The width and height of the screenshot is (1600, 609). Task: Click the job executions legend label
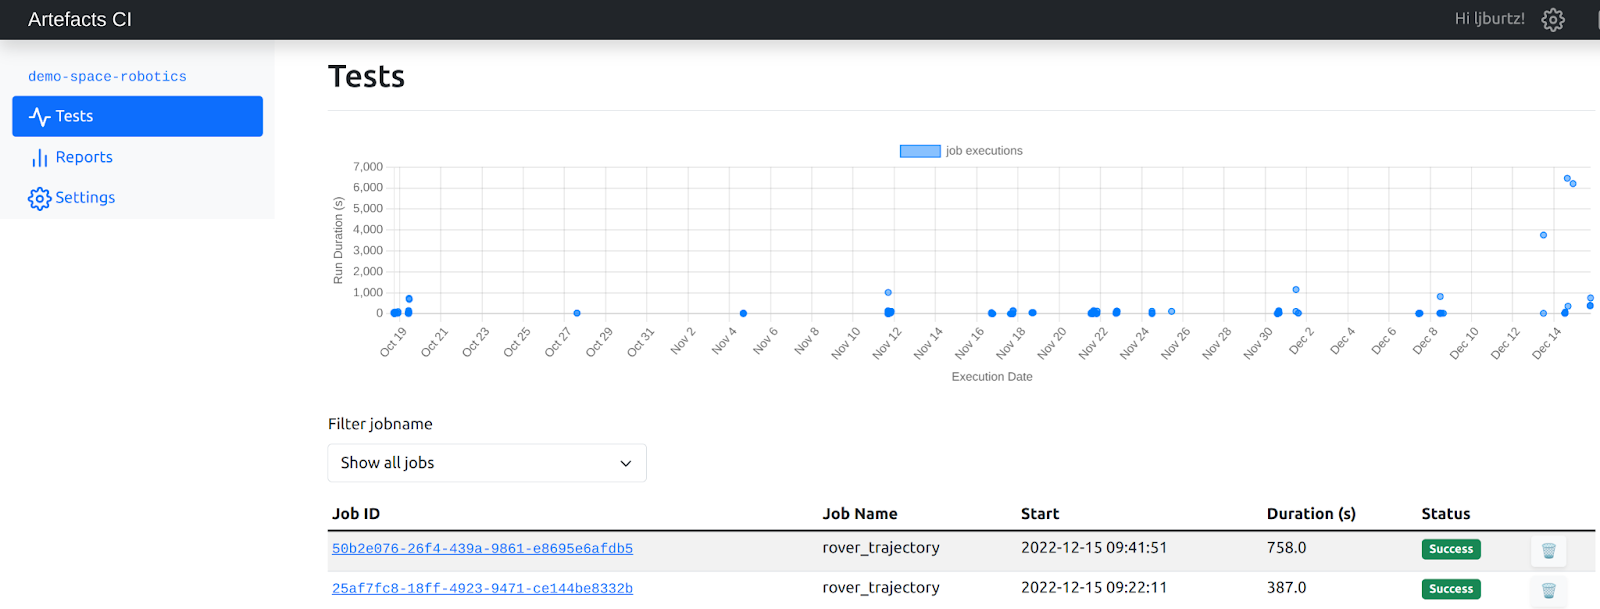(x=984, y=151)
